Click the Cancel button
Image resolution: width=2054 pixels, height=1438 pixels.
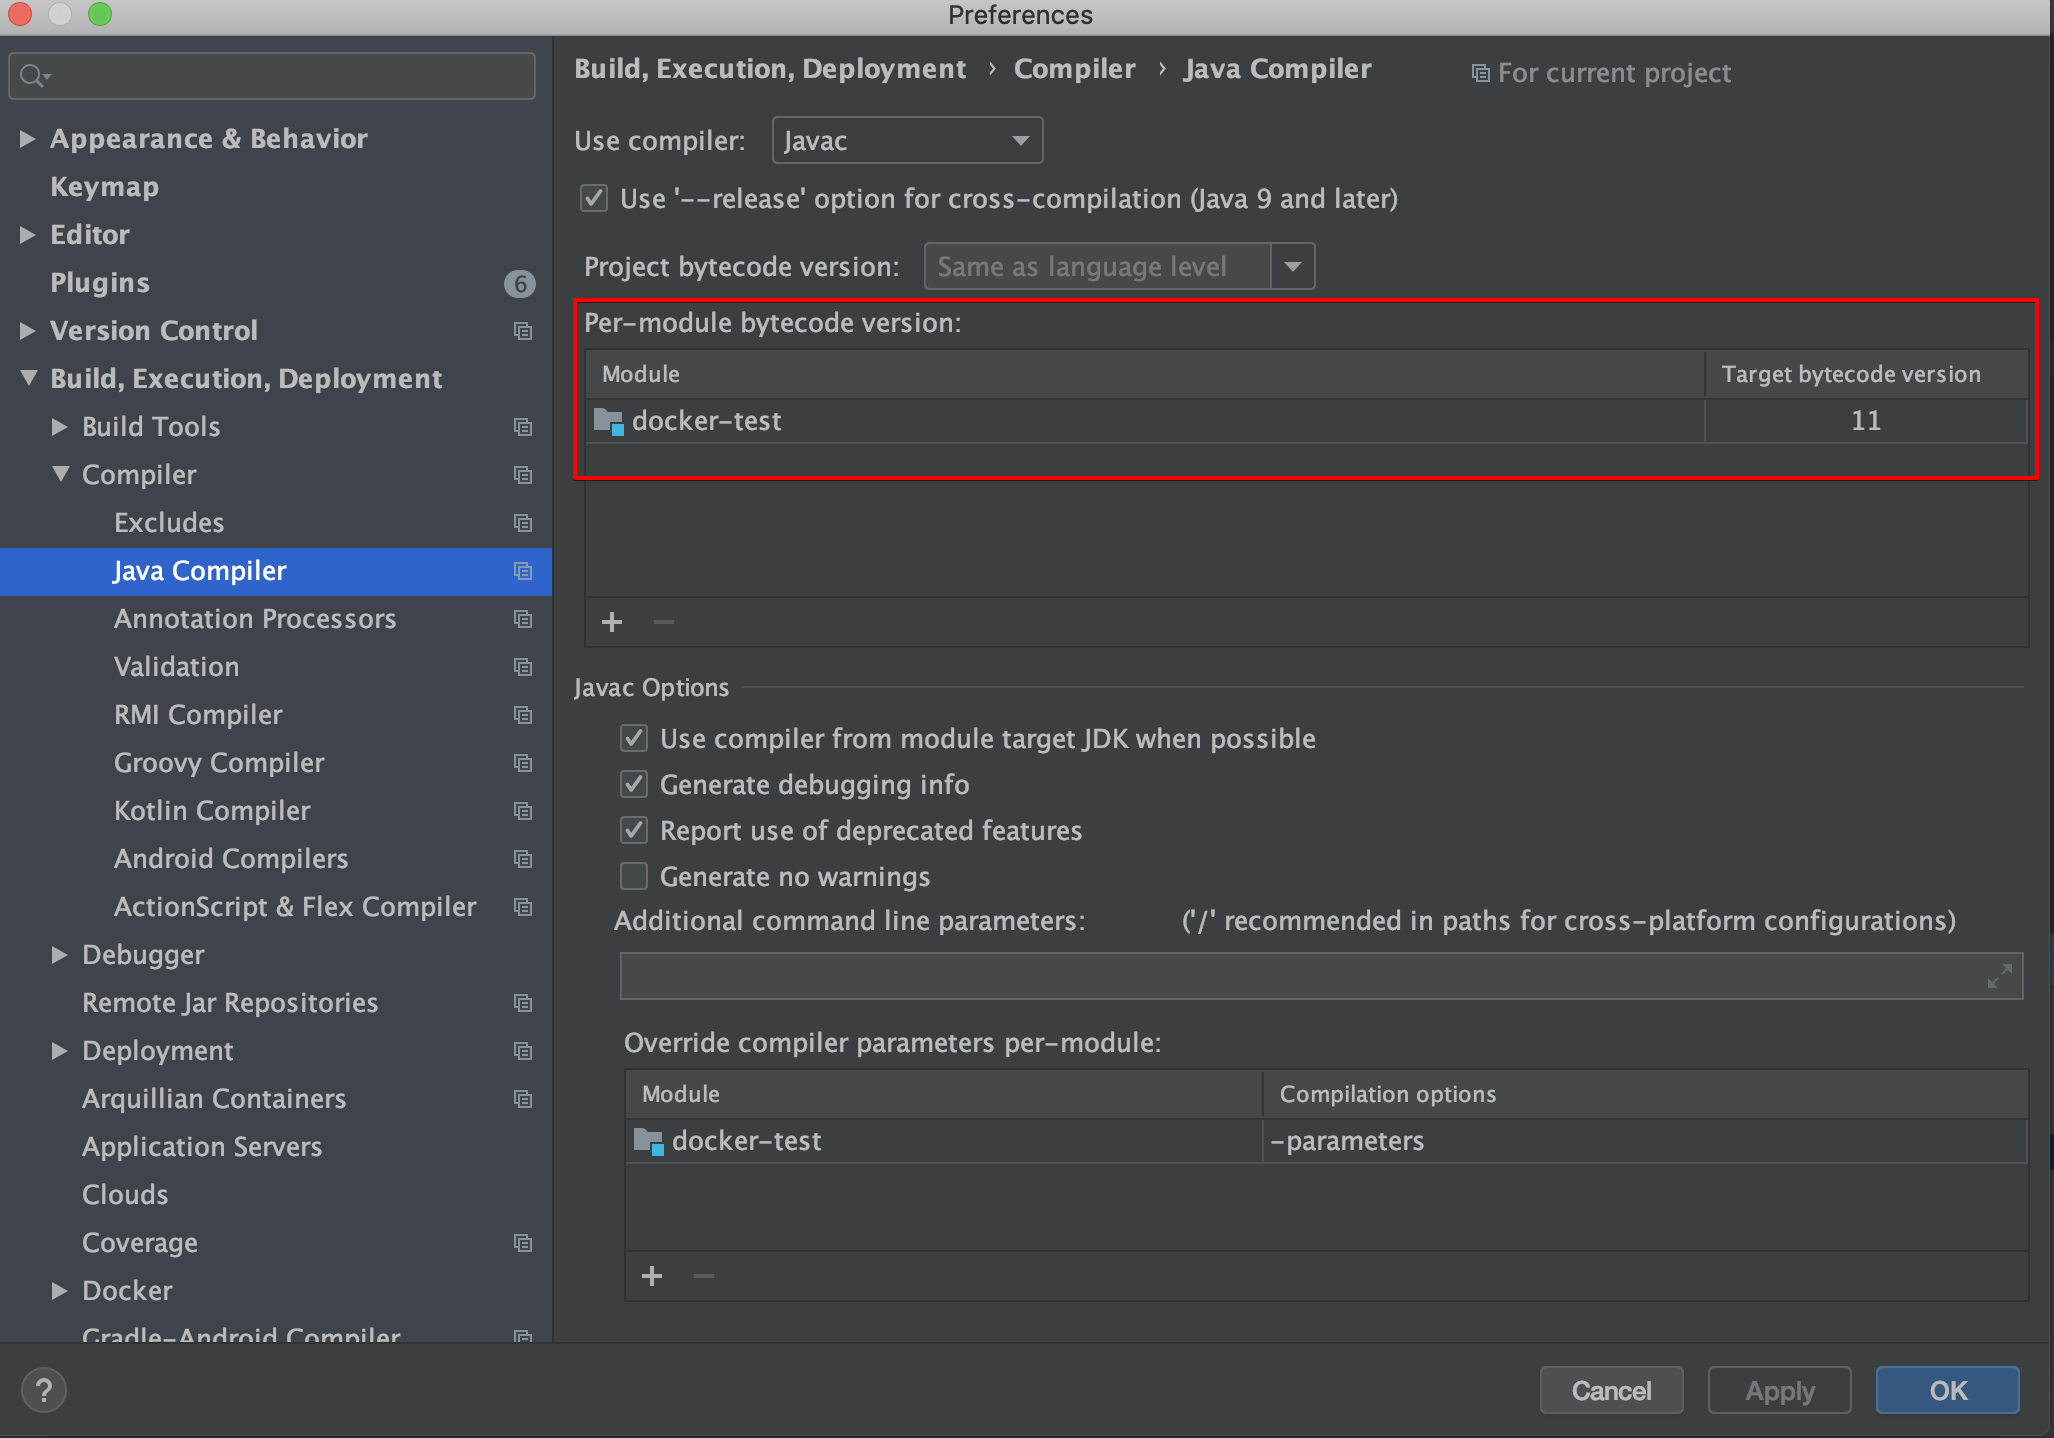1611,1390
